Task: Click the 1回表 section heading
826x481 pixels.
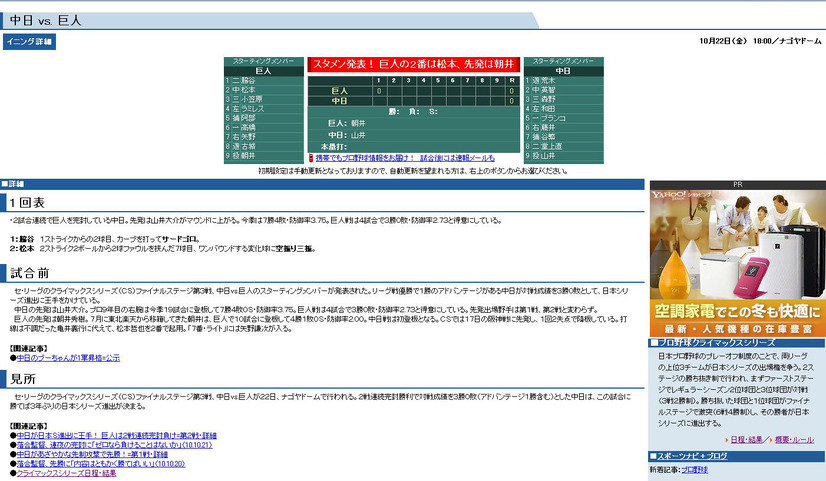Action: click(27, 203)
